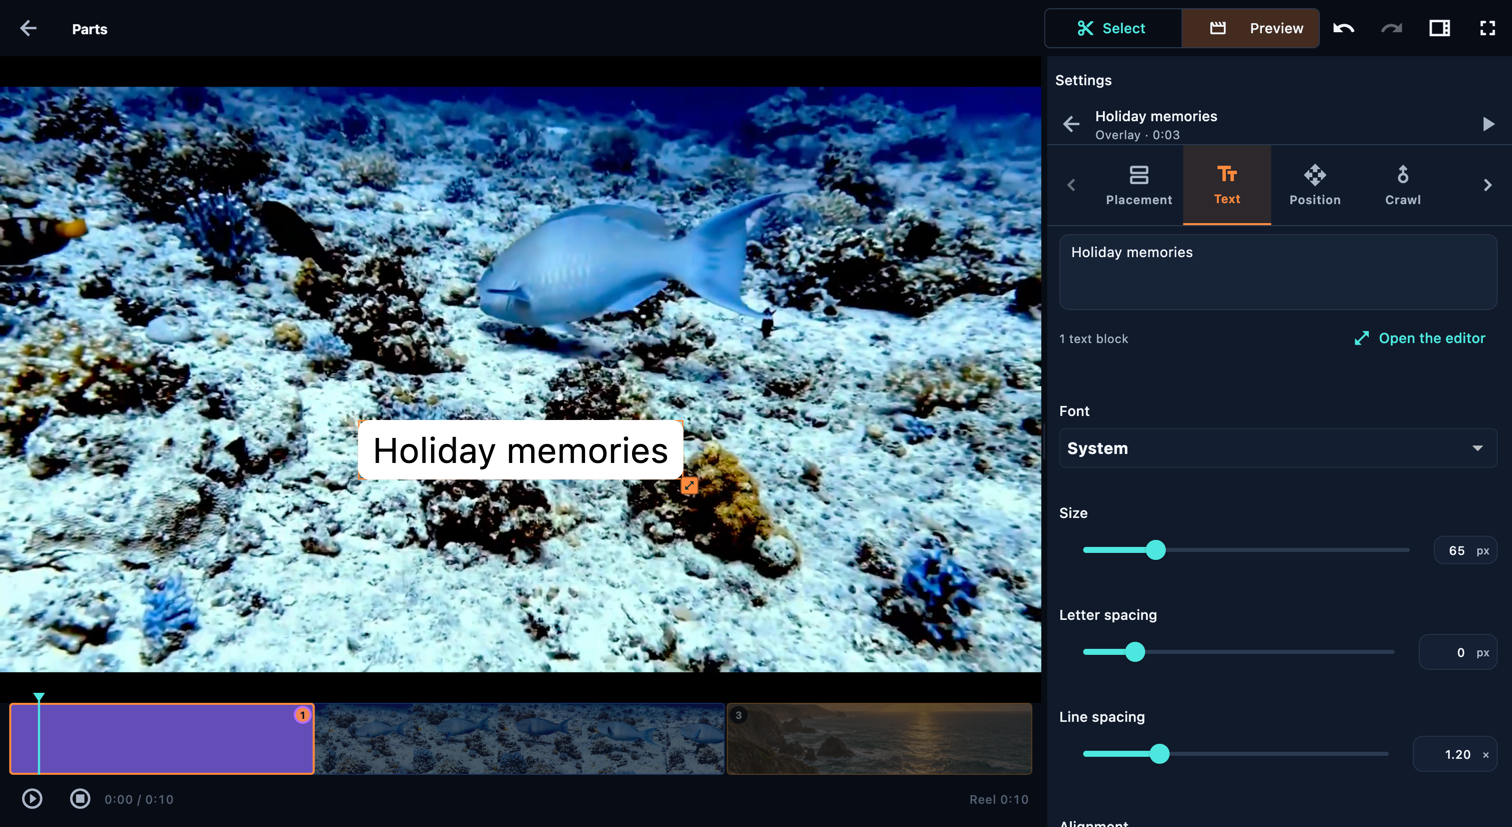Screen dimensions: 1512x827
Task: Open the Font dropdown showing System
Action: (x=1277, y=448)
